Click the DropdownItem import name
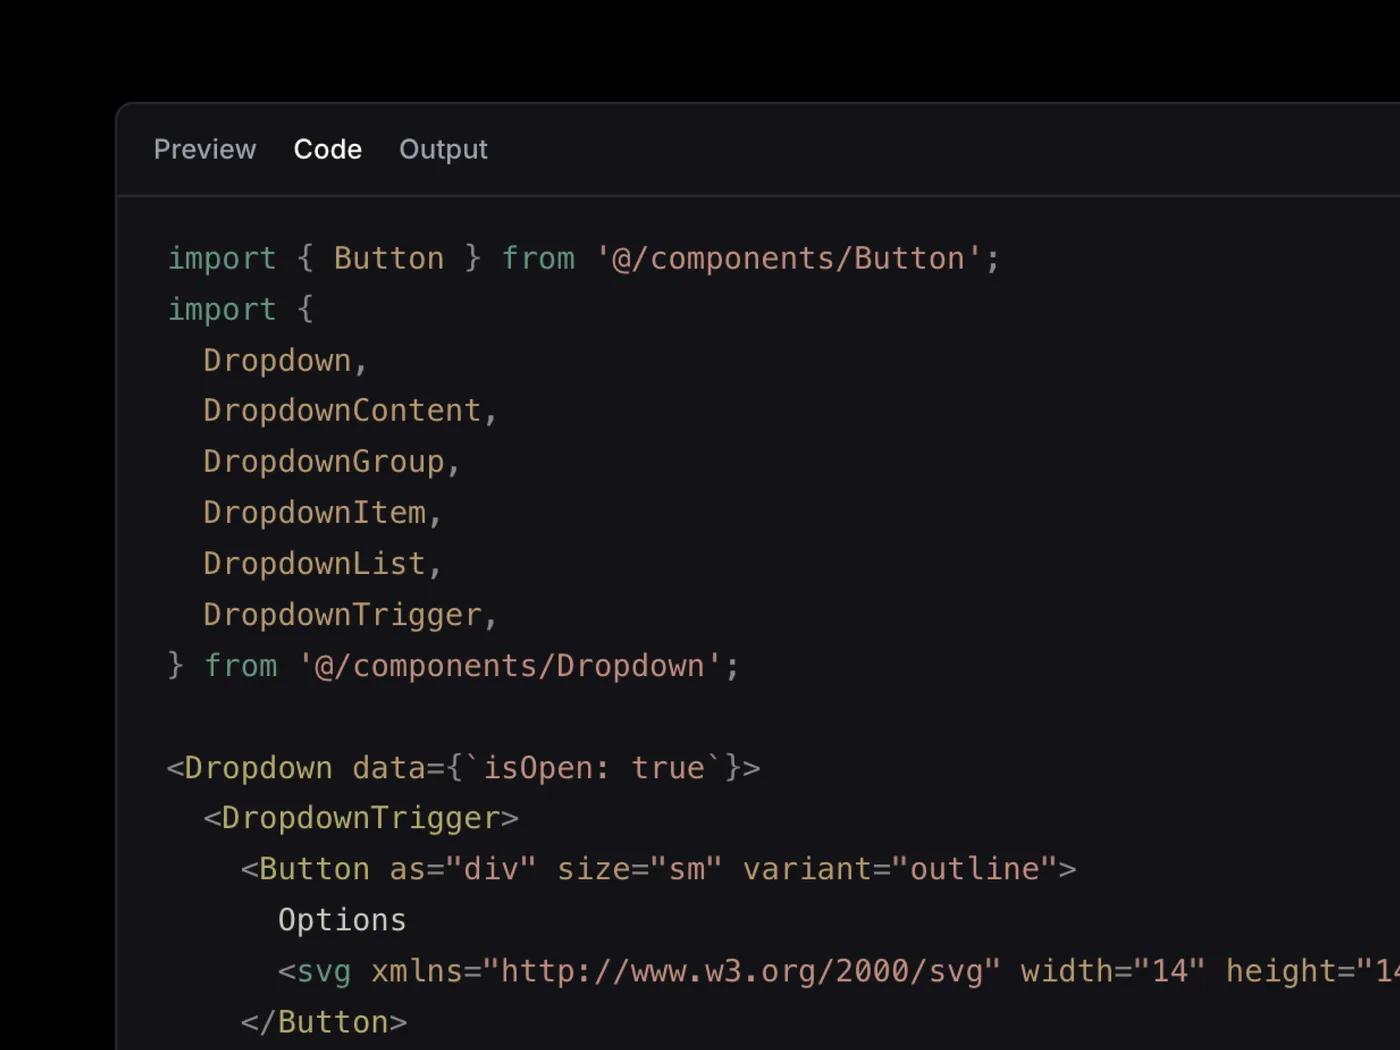This screenshot has width=1400, height=1050. (314, 513)
